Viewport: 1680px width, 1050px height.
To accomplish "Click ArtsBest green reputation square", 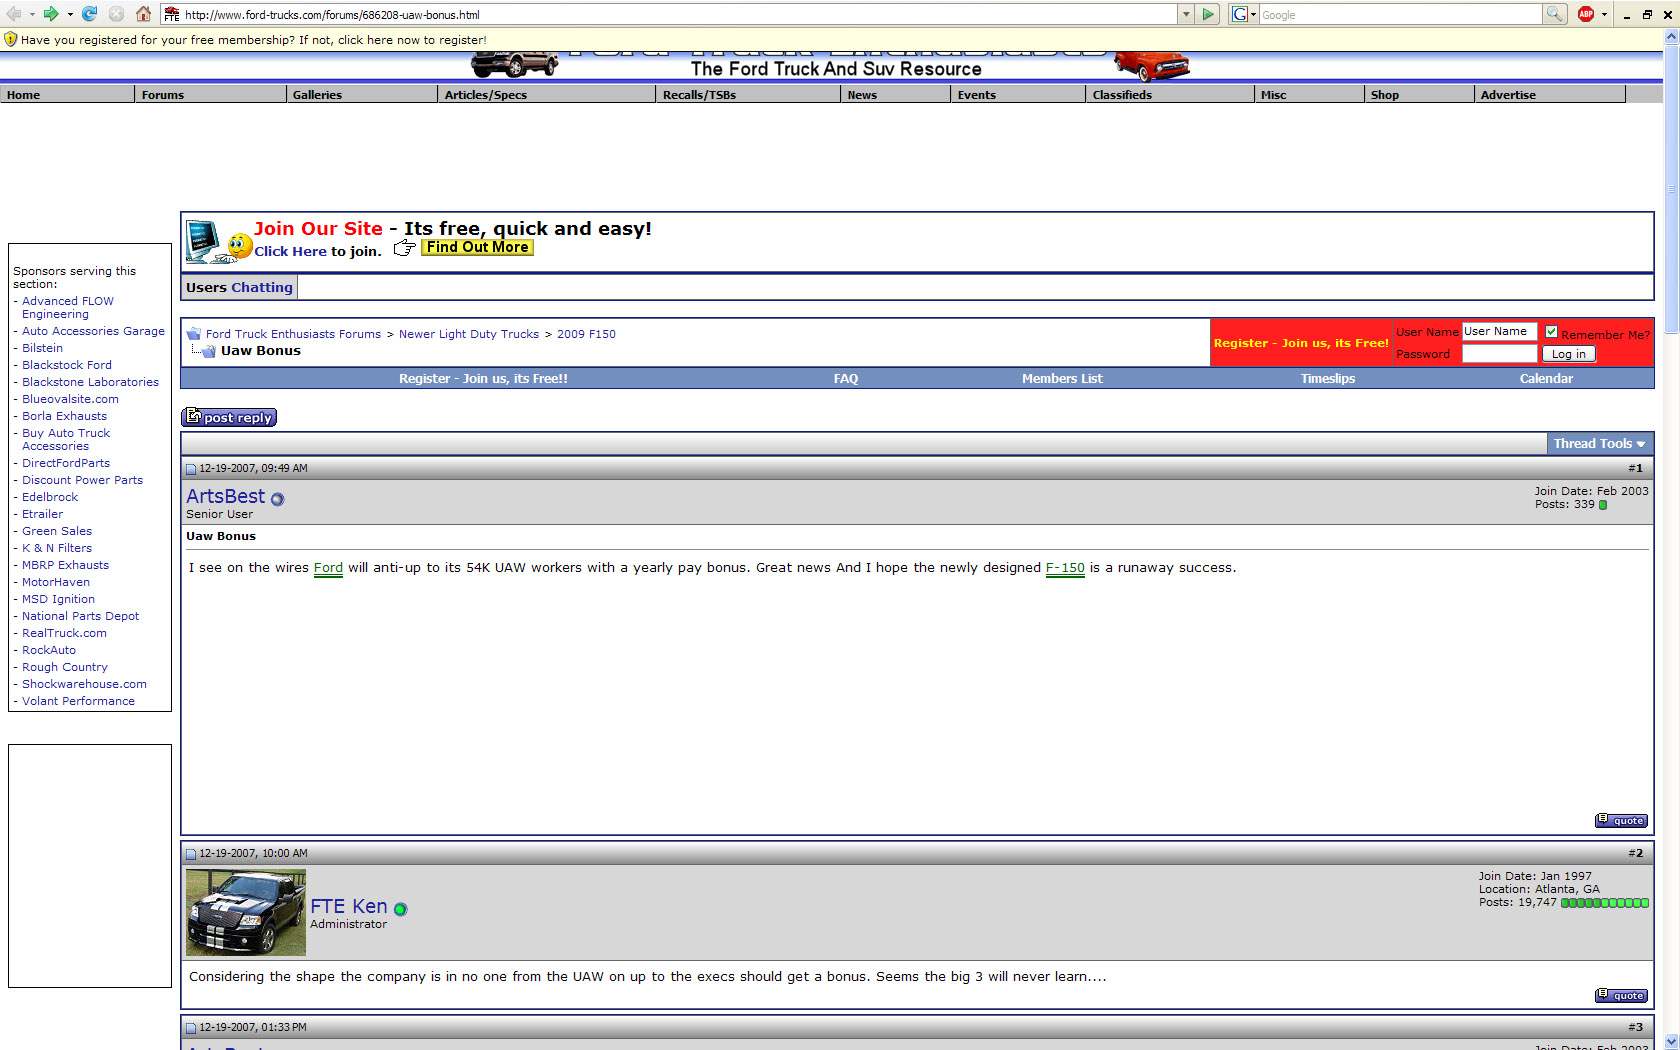I will pyautogui.click(x=1603, y=505).
